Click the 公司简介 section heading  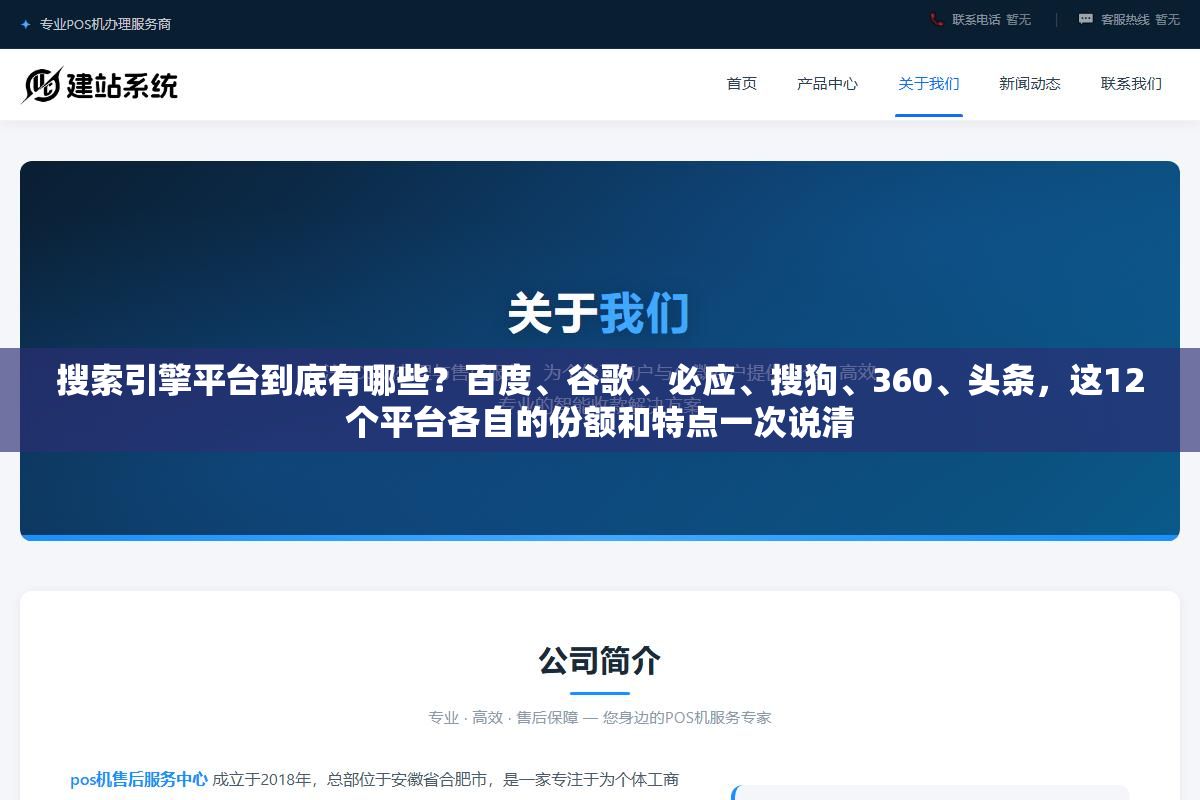tap(599, 661)
